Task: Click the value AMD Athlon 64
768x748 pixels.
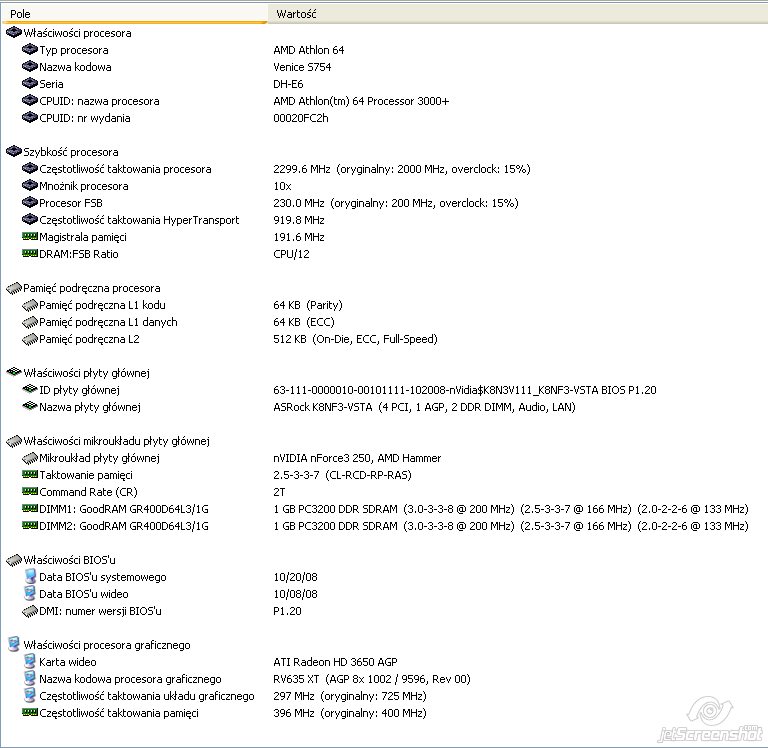Action: [x=309, y=50]
